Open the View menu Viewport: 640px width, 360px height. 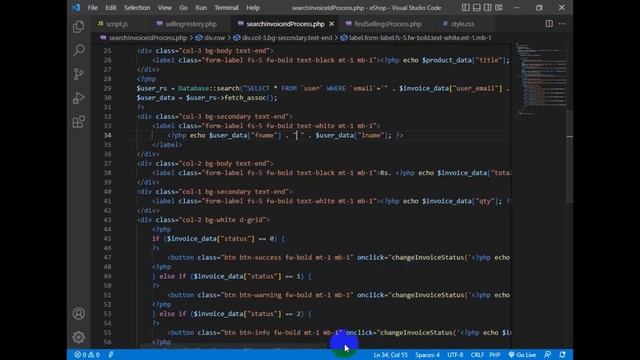(x=164, y=8)
